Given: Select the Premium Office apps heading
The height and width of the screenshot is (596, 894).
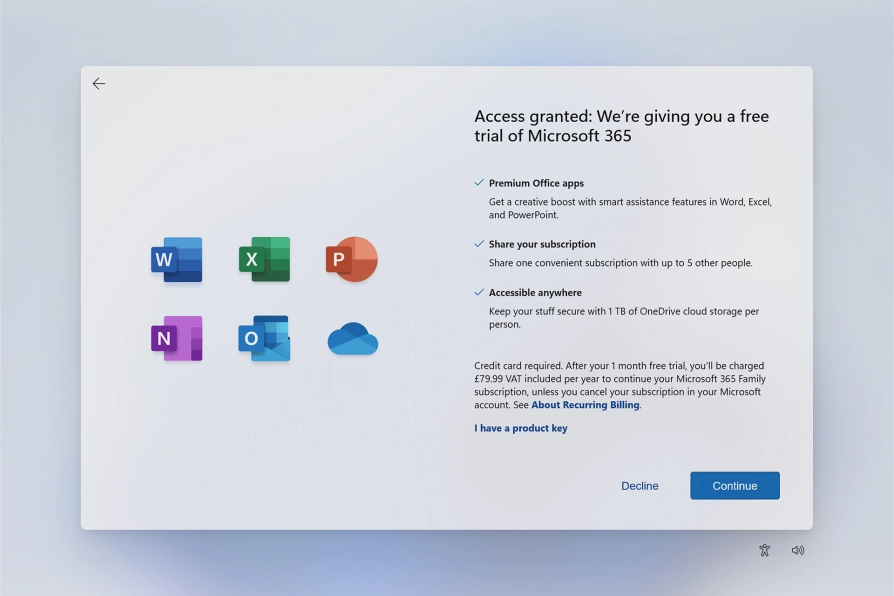Looking at the screenshot, I should 536,183.
